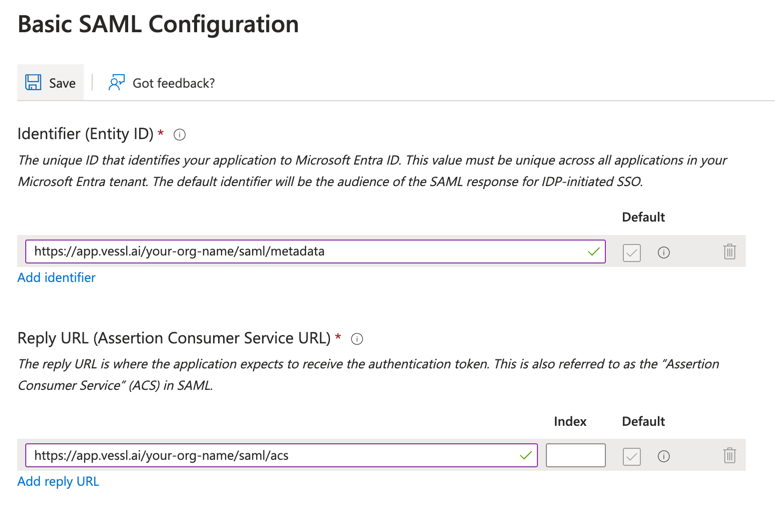Image resolution: width=775 pixels, height=510 pixels.
Task: Click the Save floppy disk icon
Action: [x=34, y=83]
